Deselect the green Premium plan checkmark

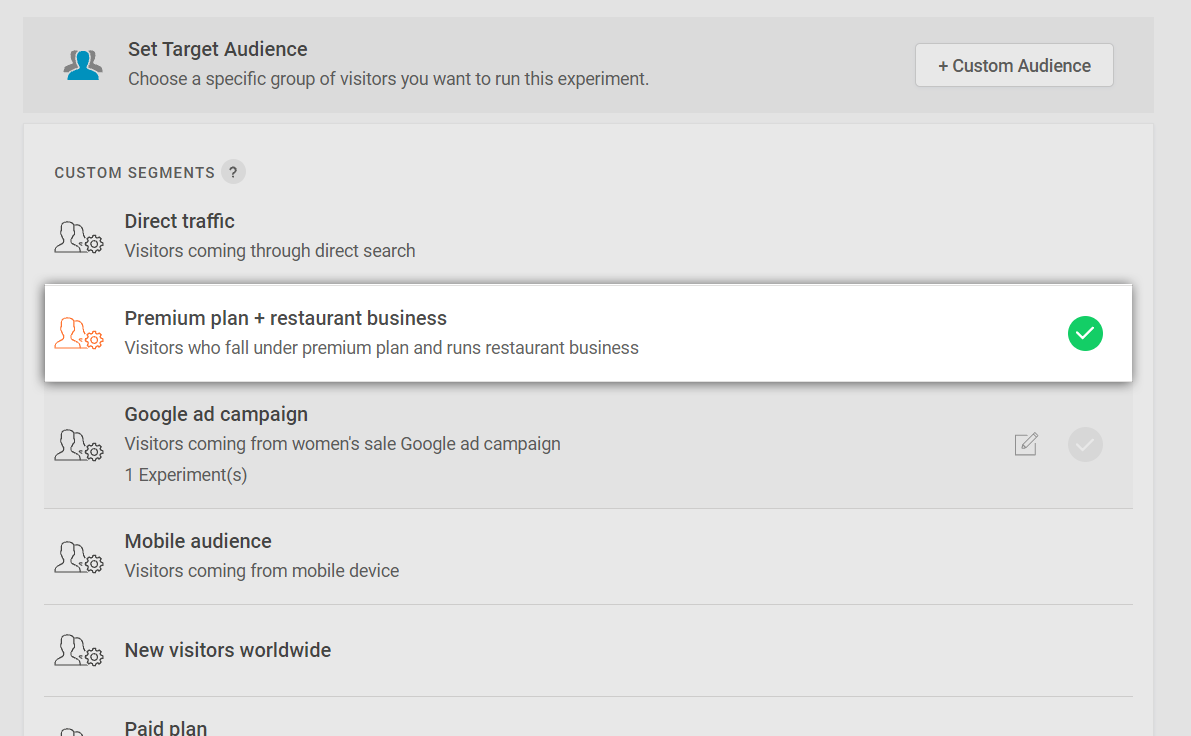(x=1085, y=333)
